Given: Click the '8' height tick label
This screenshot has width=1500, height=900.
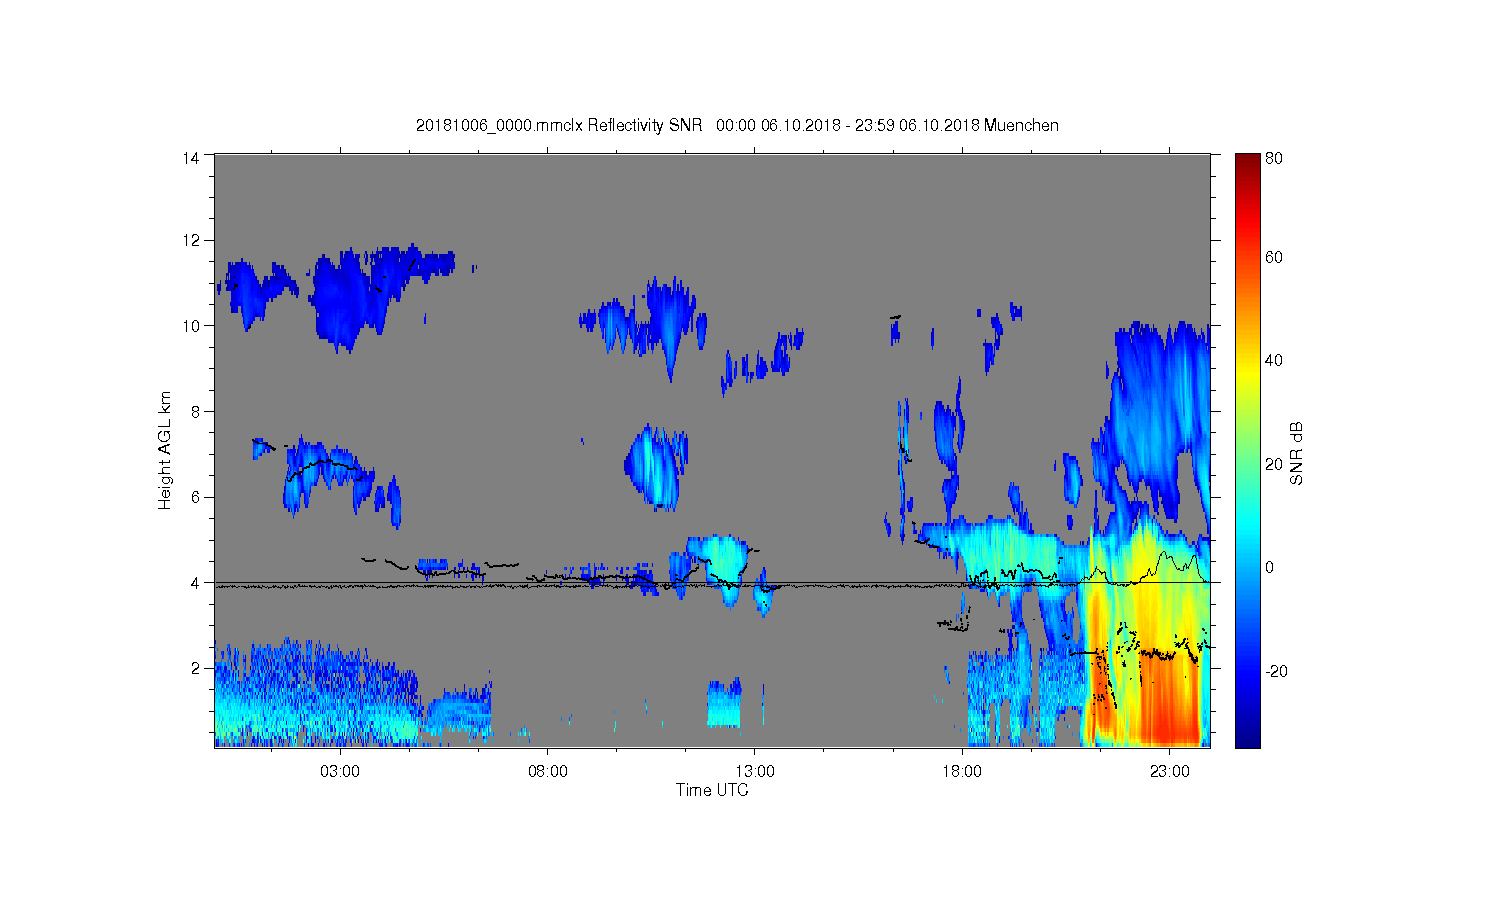Looking at the screenshot, I should click(196, 411).
